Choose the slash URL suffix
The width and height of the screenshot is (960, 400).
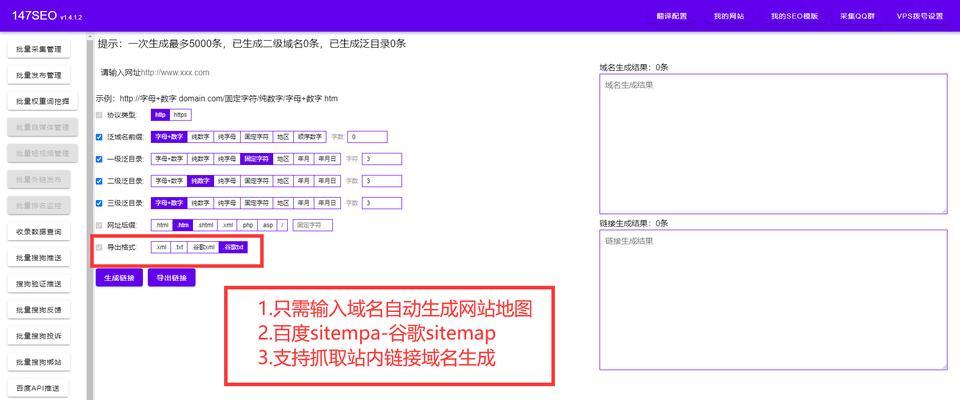click(282, 225)
